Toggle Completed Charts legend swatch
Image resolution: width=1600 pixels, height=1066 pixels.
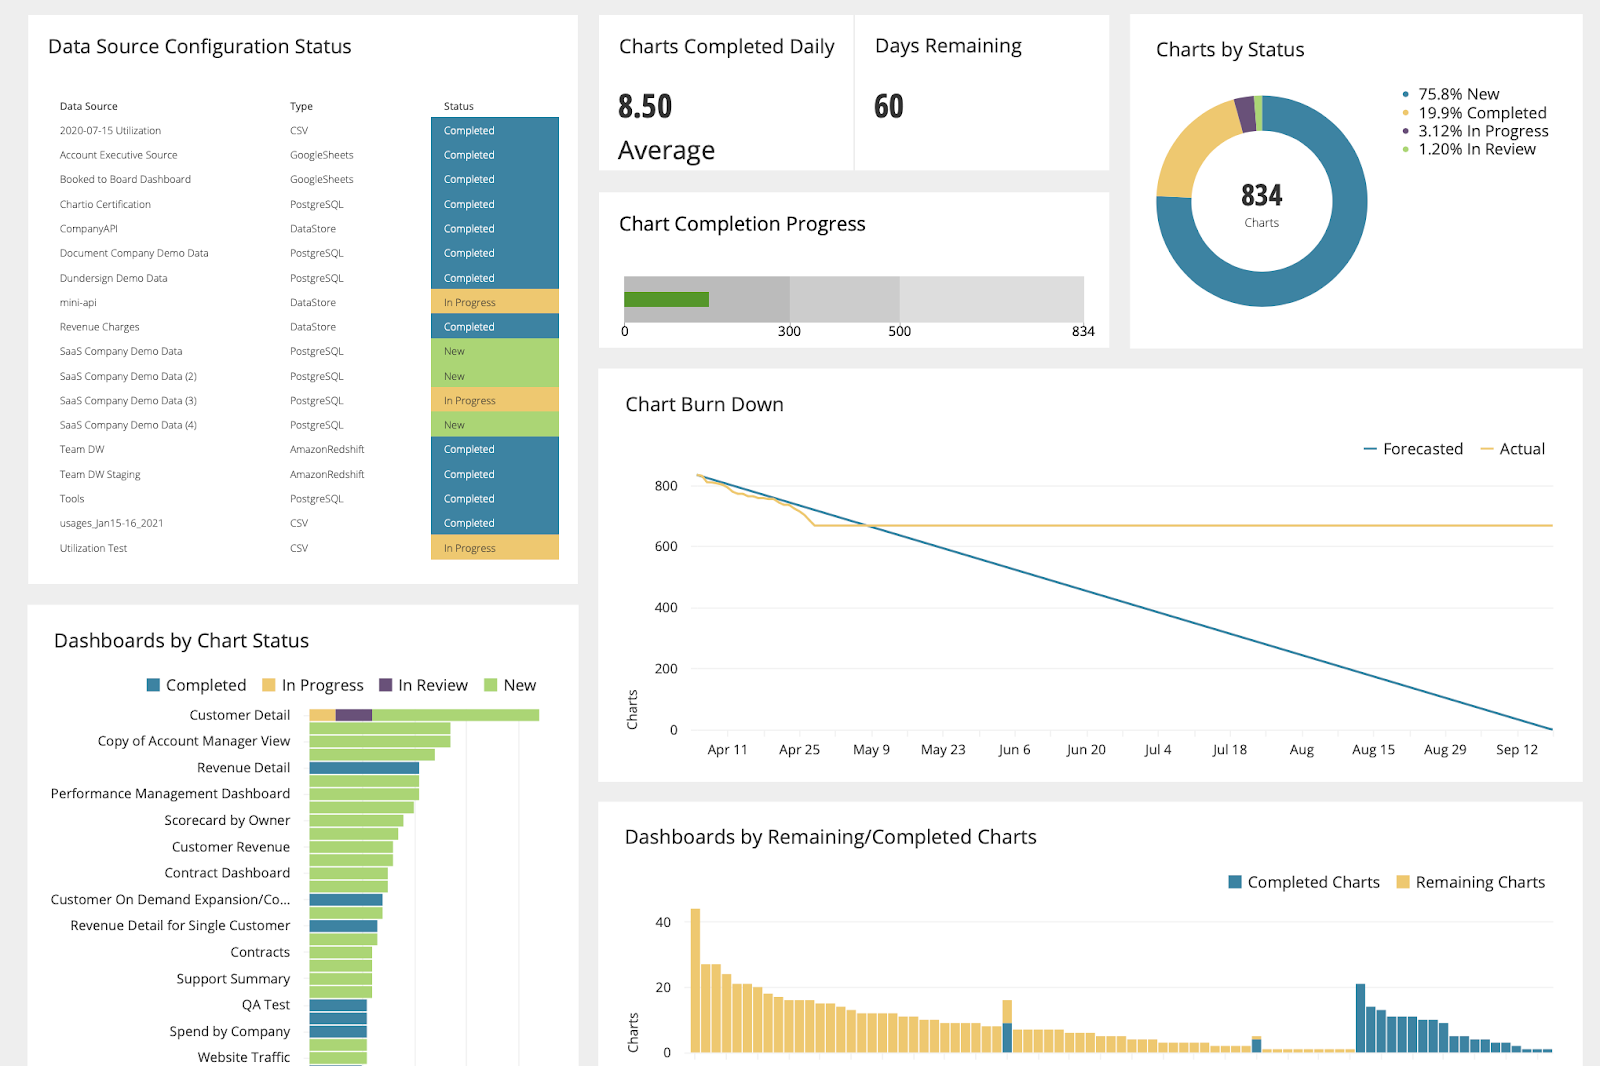pyautogui.click(x=1235, y=882)
